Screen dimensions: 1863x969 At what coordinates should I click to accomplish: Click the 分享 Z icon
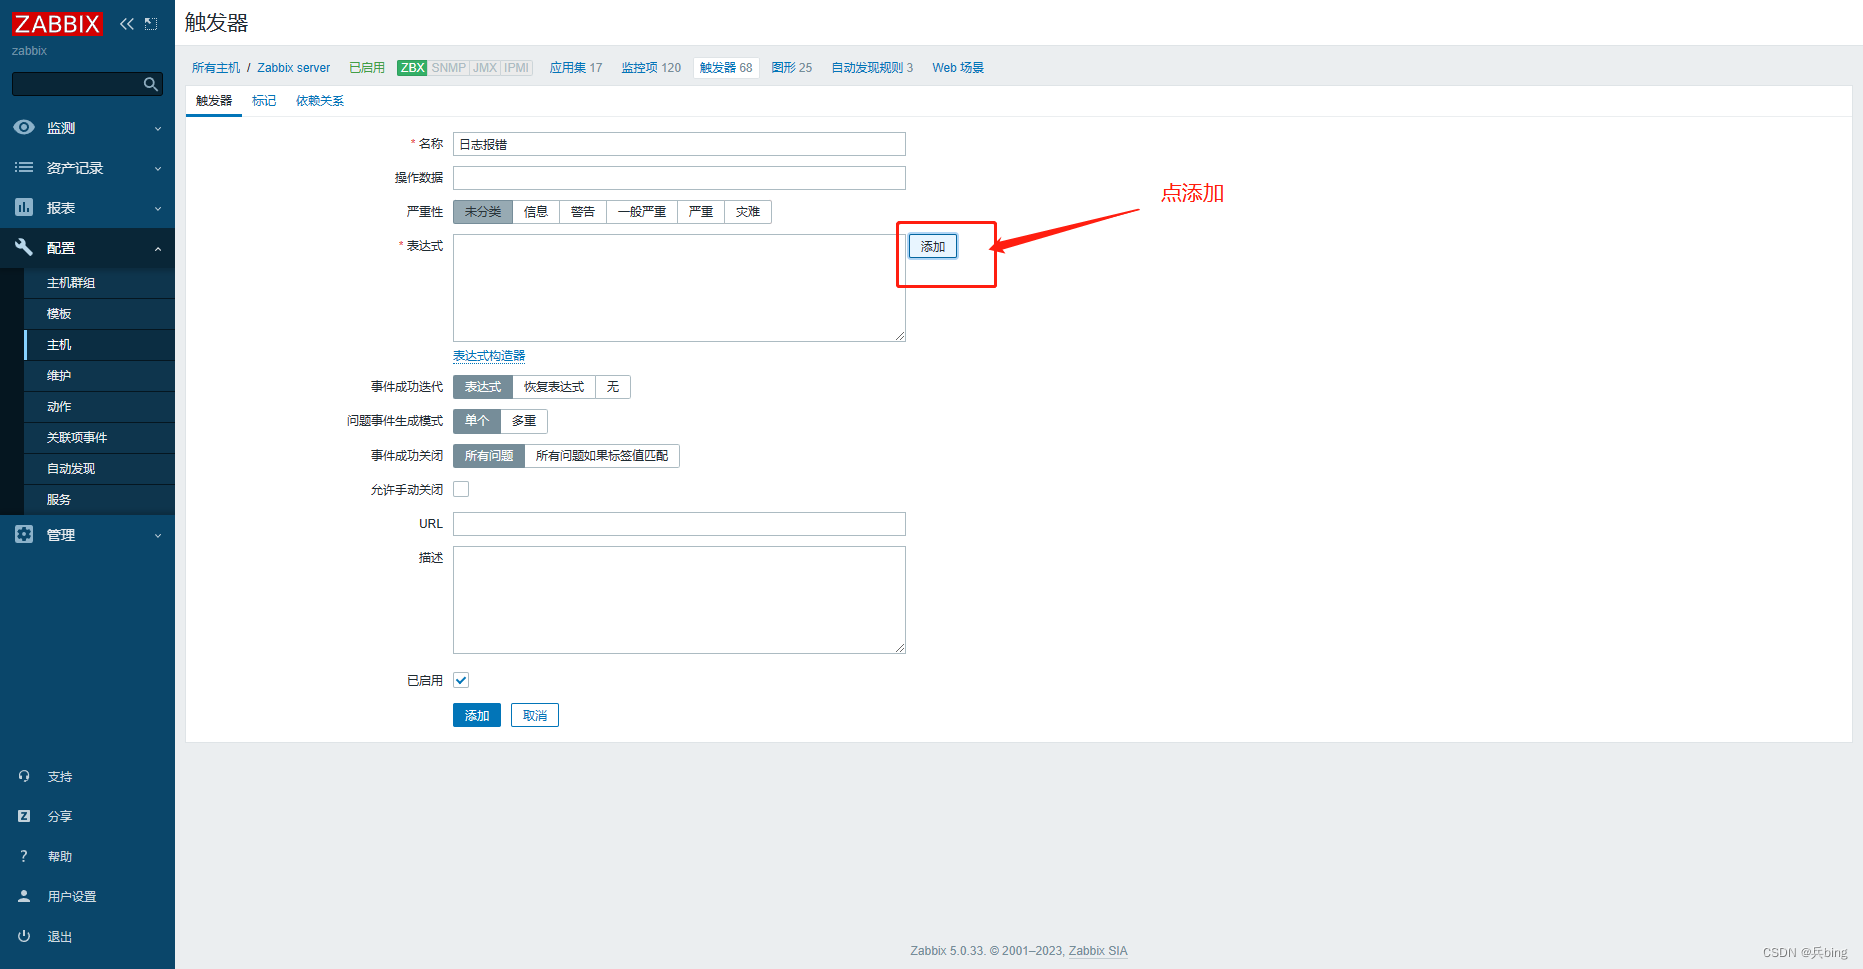[x=24, y=816]
